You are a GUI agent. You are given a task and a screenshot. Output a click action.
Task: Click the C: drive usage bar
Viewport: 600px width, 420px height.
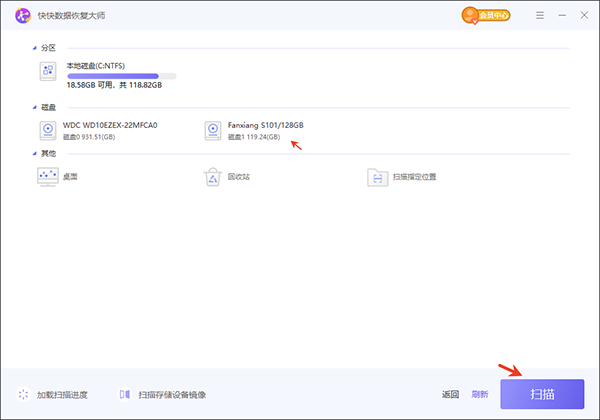(x=122, y=76)
